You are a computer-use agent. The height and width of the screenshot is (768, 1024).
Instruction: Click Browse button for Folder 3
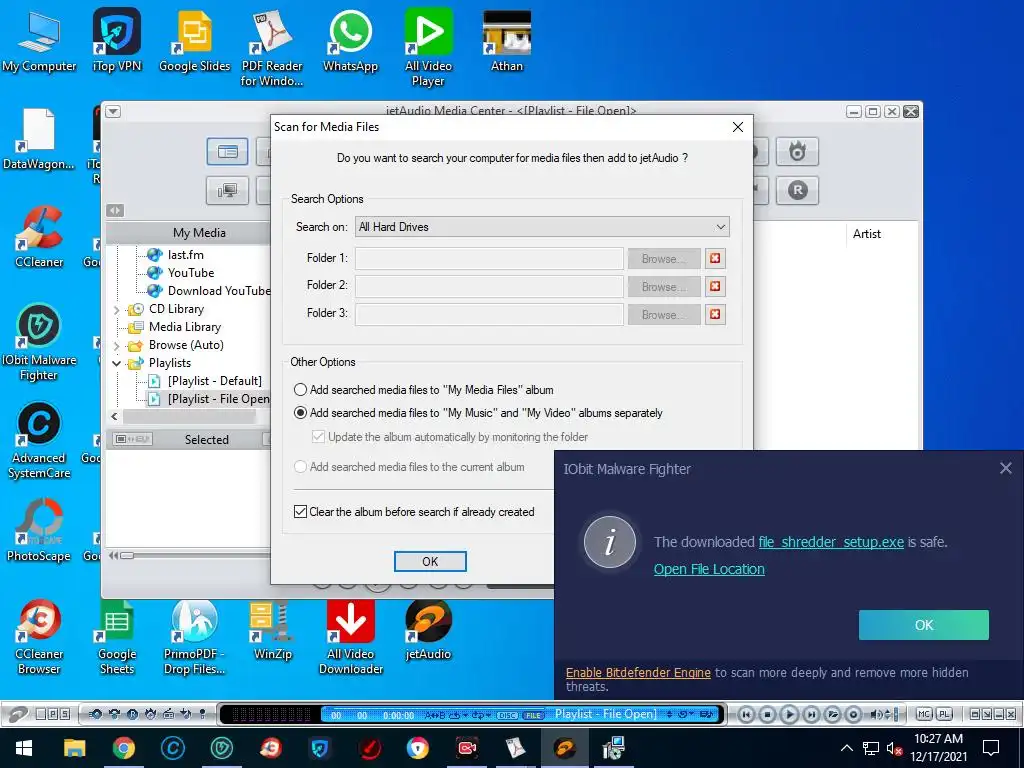click(x=664, y=315)
